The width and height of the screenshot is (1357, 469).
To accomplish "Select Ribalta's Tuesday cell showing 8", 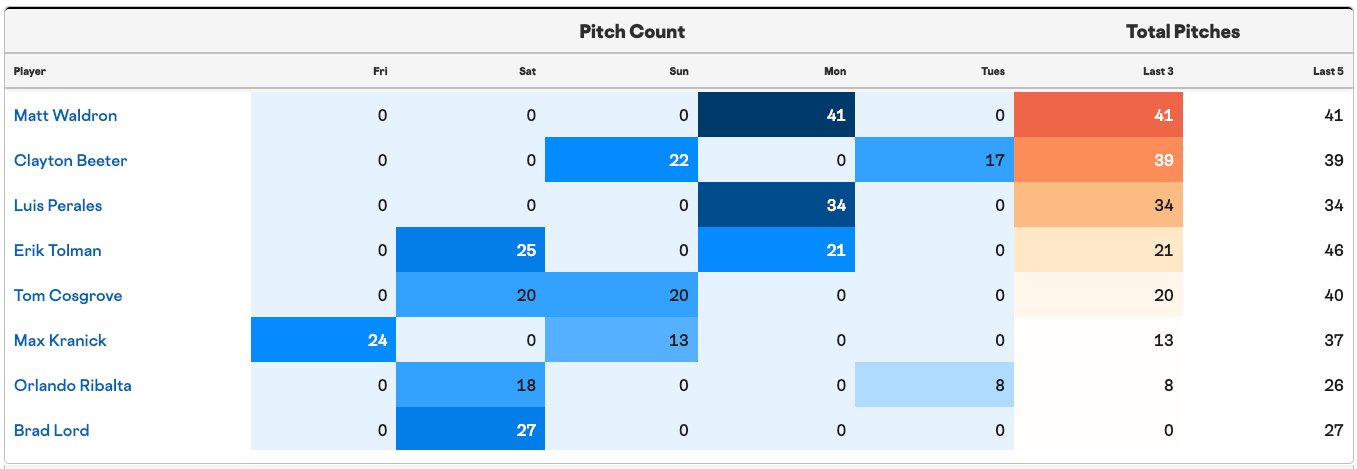I will pos(935,385).
